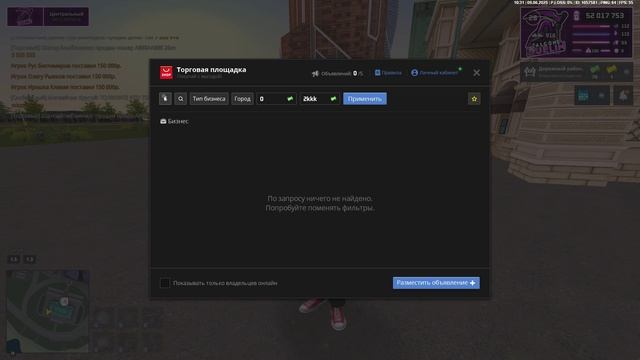Apply filters with Применить button
The width and height of the screenshot is (640, 360).
point(365,99)
